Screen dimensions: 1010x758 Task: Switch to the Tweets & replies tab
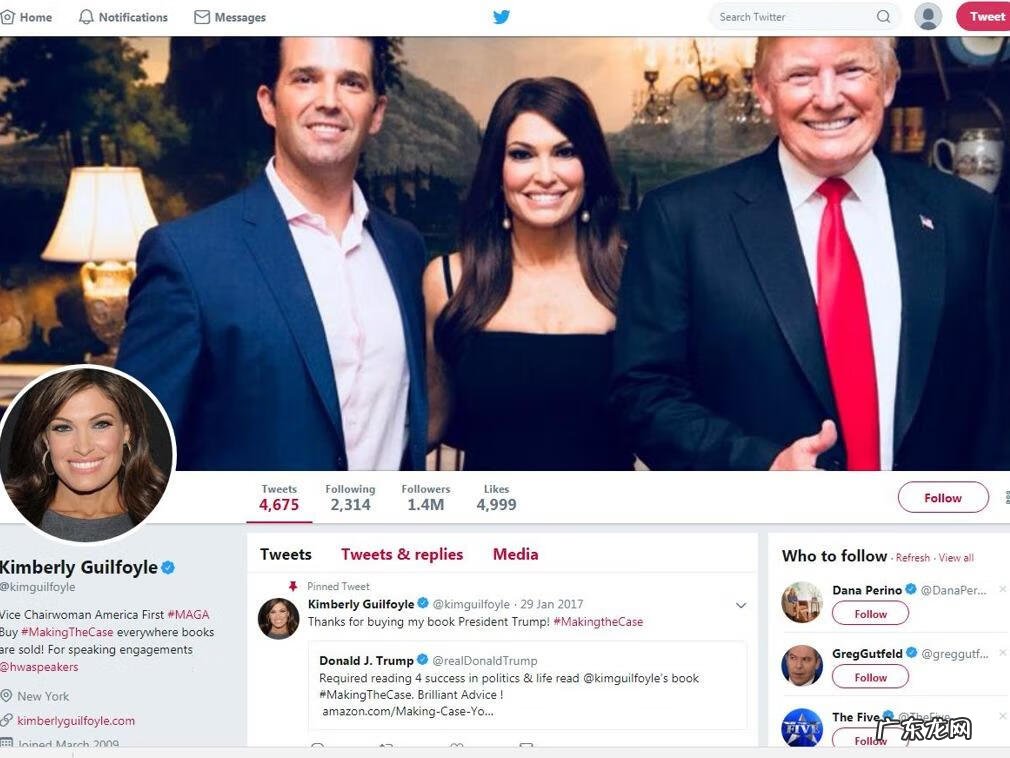pyautogui.click(x=402, y=554)
